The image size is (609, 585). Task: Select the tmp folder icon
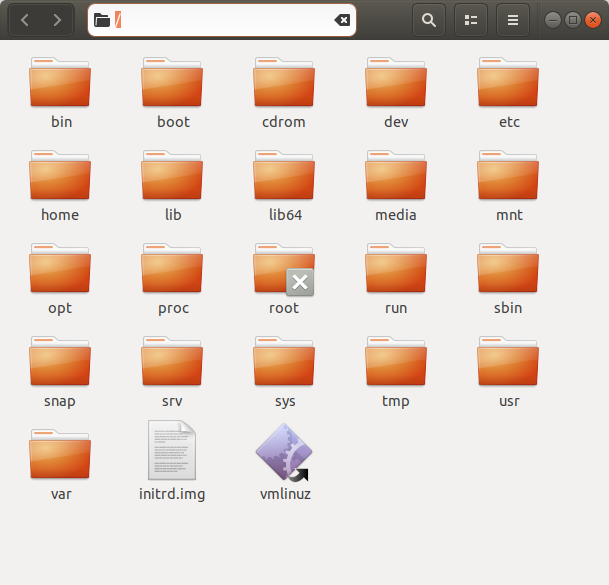pos(396,361)
